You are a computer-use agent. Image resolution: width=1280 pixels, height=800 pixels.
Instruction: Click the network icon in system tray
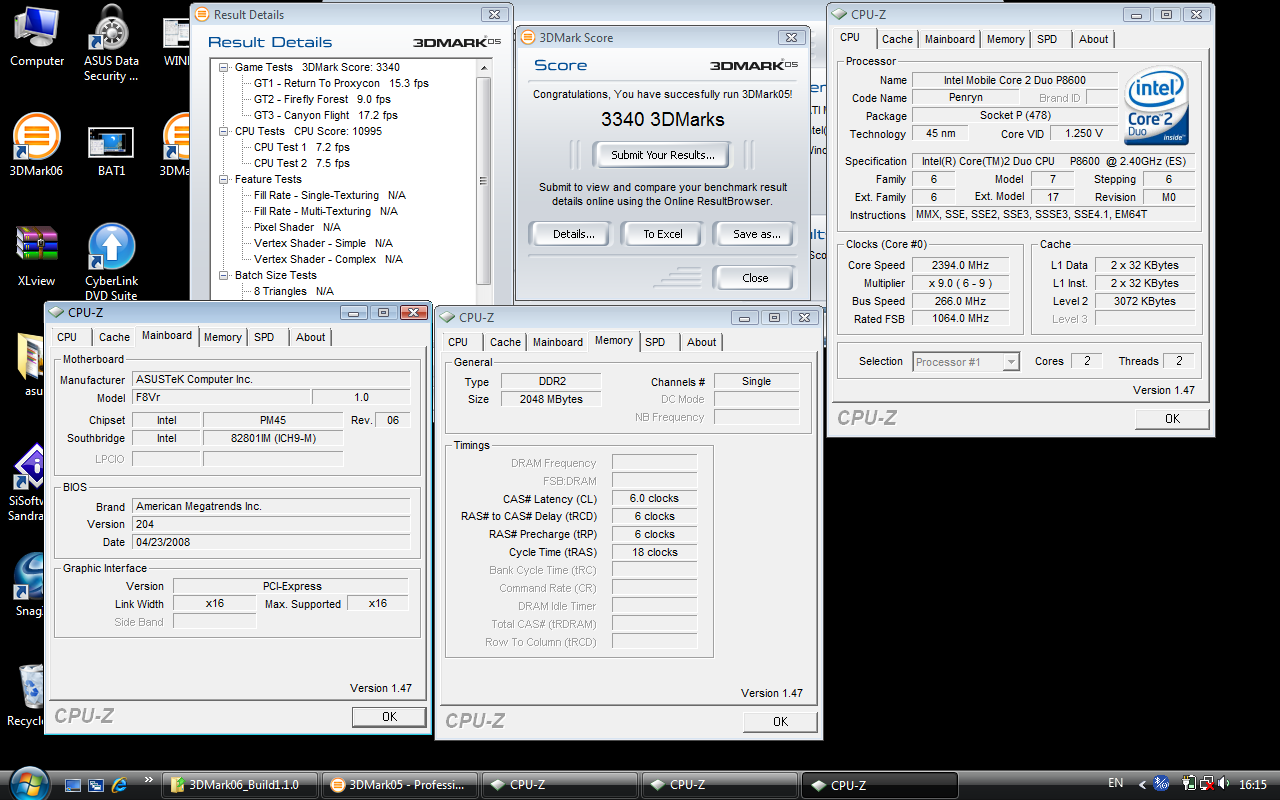(x=1208, y=784)
